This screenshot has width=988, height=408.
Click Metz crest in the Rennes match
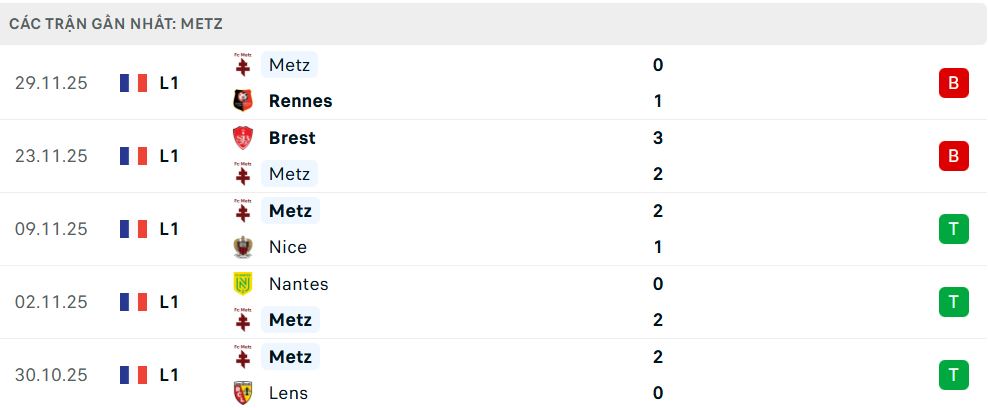242,65
